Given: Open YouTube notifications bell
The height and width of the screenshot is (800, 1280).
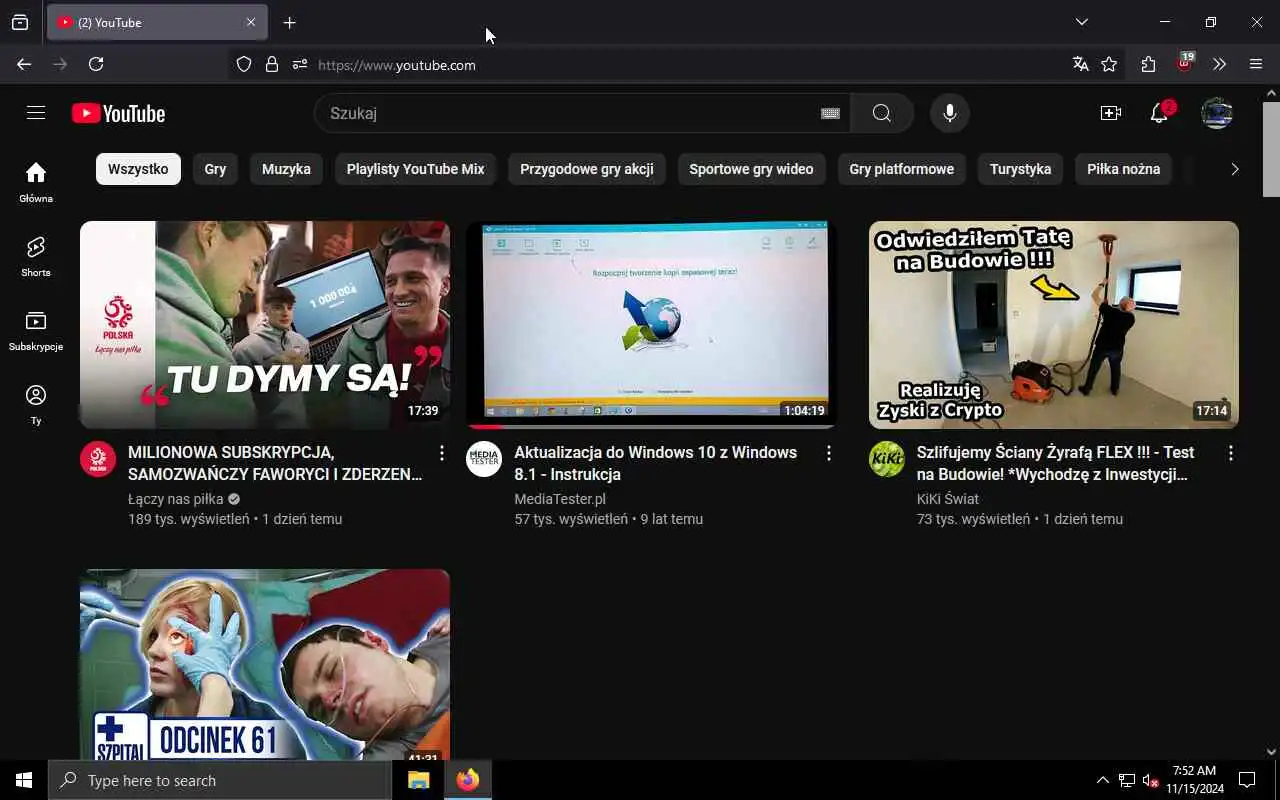Looking at the screenshot, I should pyautogui.click(x=1160, y=113).
